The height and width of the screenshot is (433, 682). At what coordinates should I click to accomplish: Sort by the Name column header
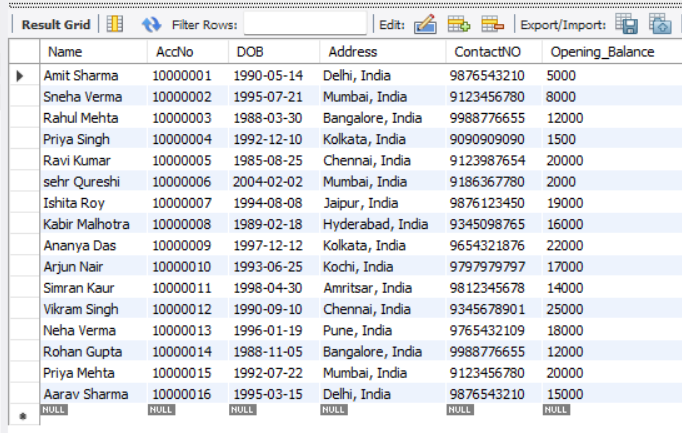(x=94, y=52)
